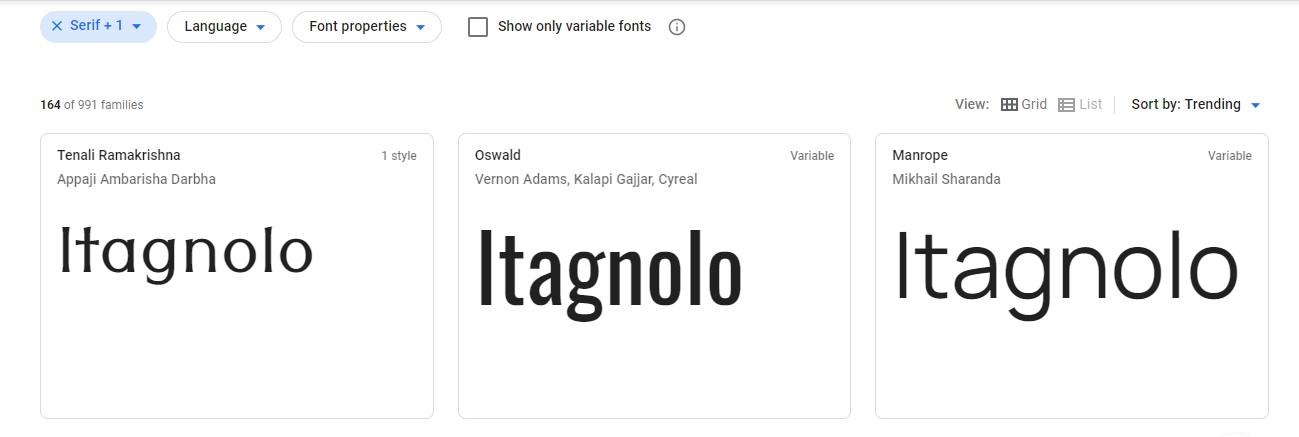Click the info icon beside variable fonts

tap(677, 27)
